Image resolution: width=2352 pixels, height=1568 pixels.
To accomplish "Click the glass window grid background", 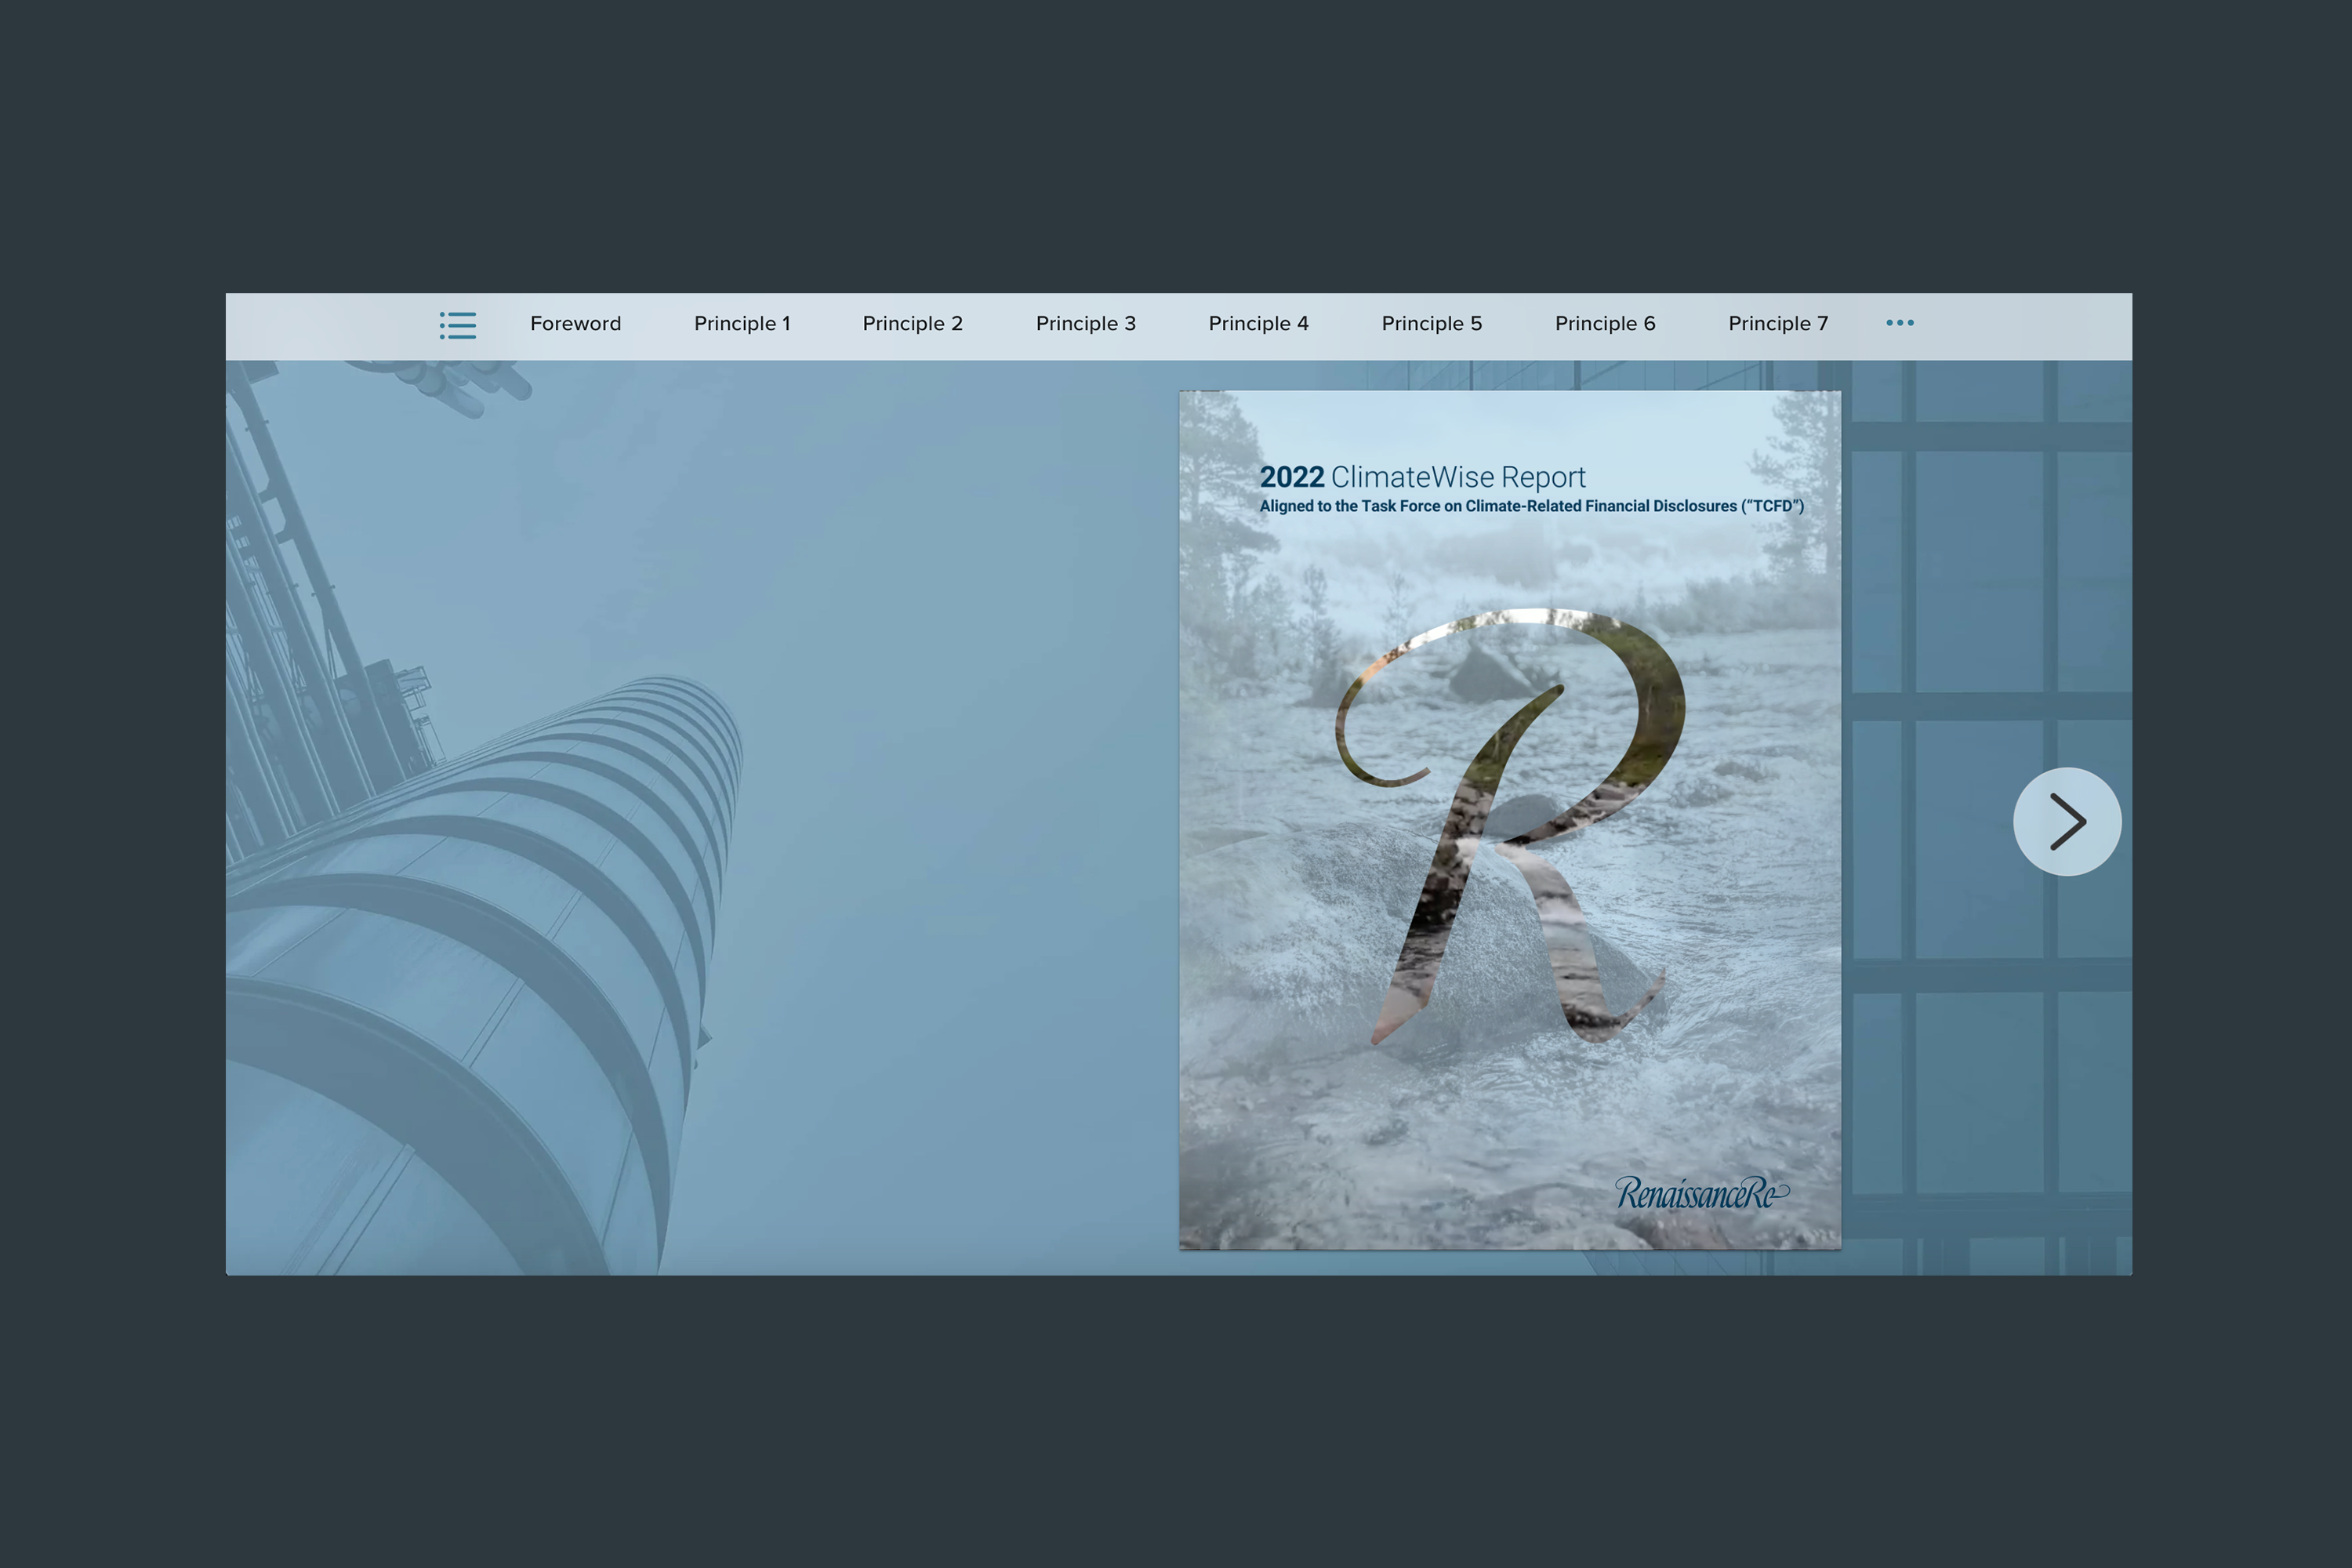I will (x=1980, y=570).
